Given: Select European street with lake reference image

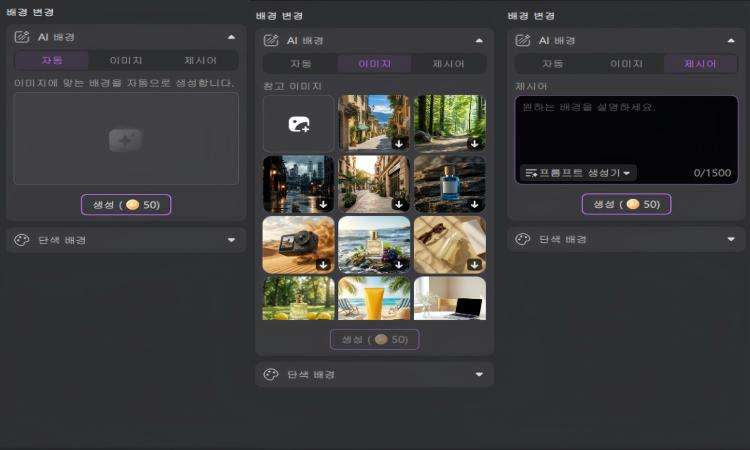Looking at the screenshot, I should point(374,122).
